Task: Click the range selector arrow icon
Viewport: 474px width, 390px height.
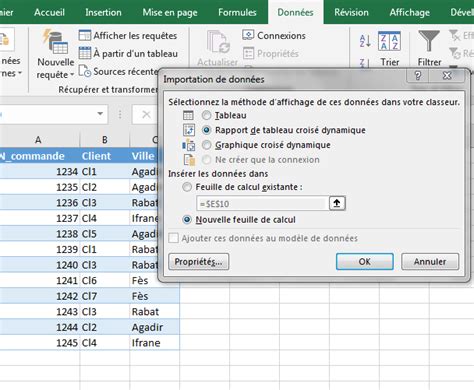Action: point(337,203)
